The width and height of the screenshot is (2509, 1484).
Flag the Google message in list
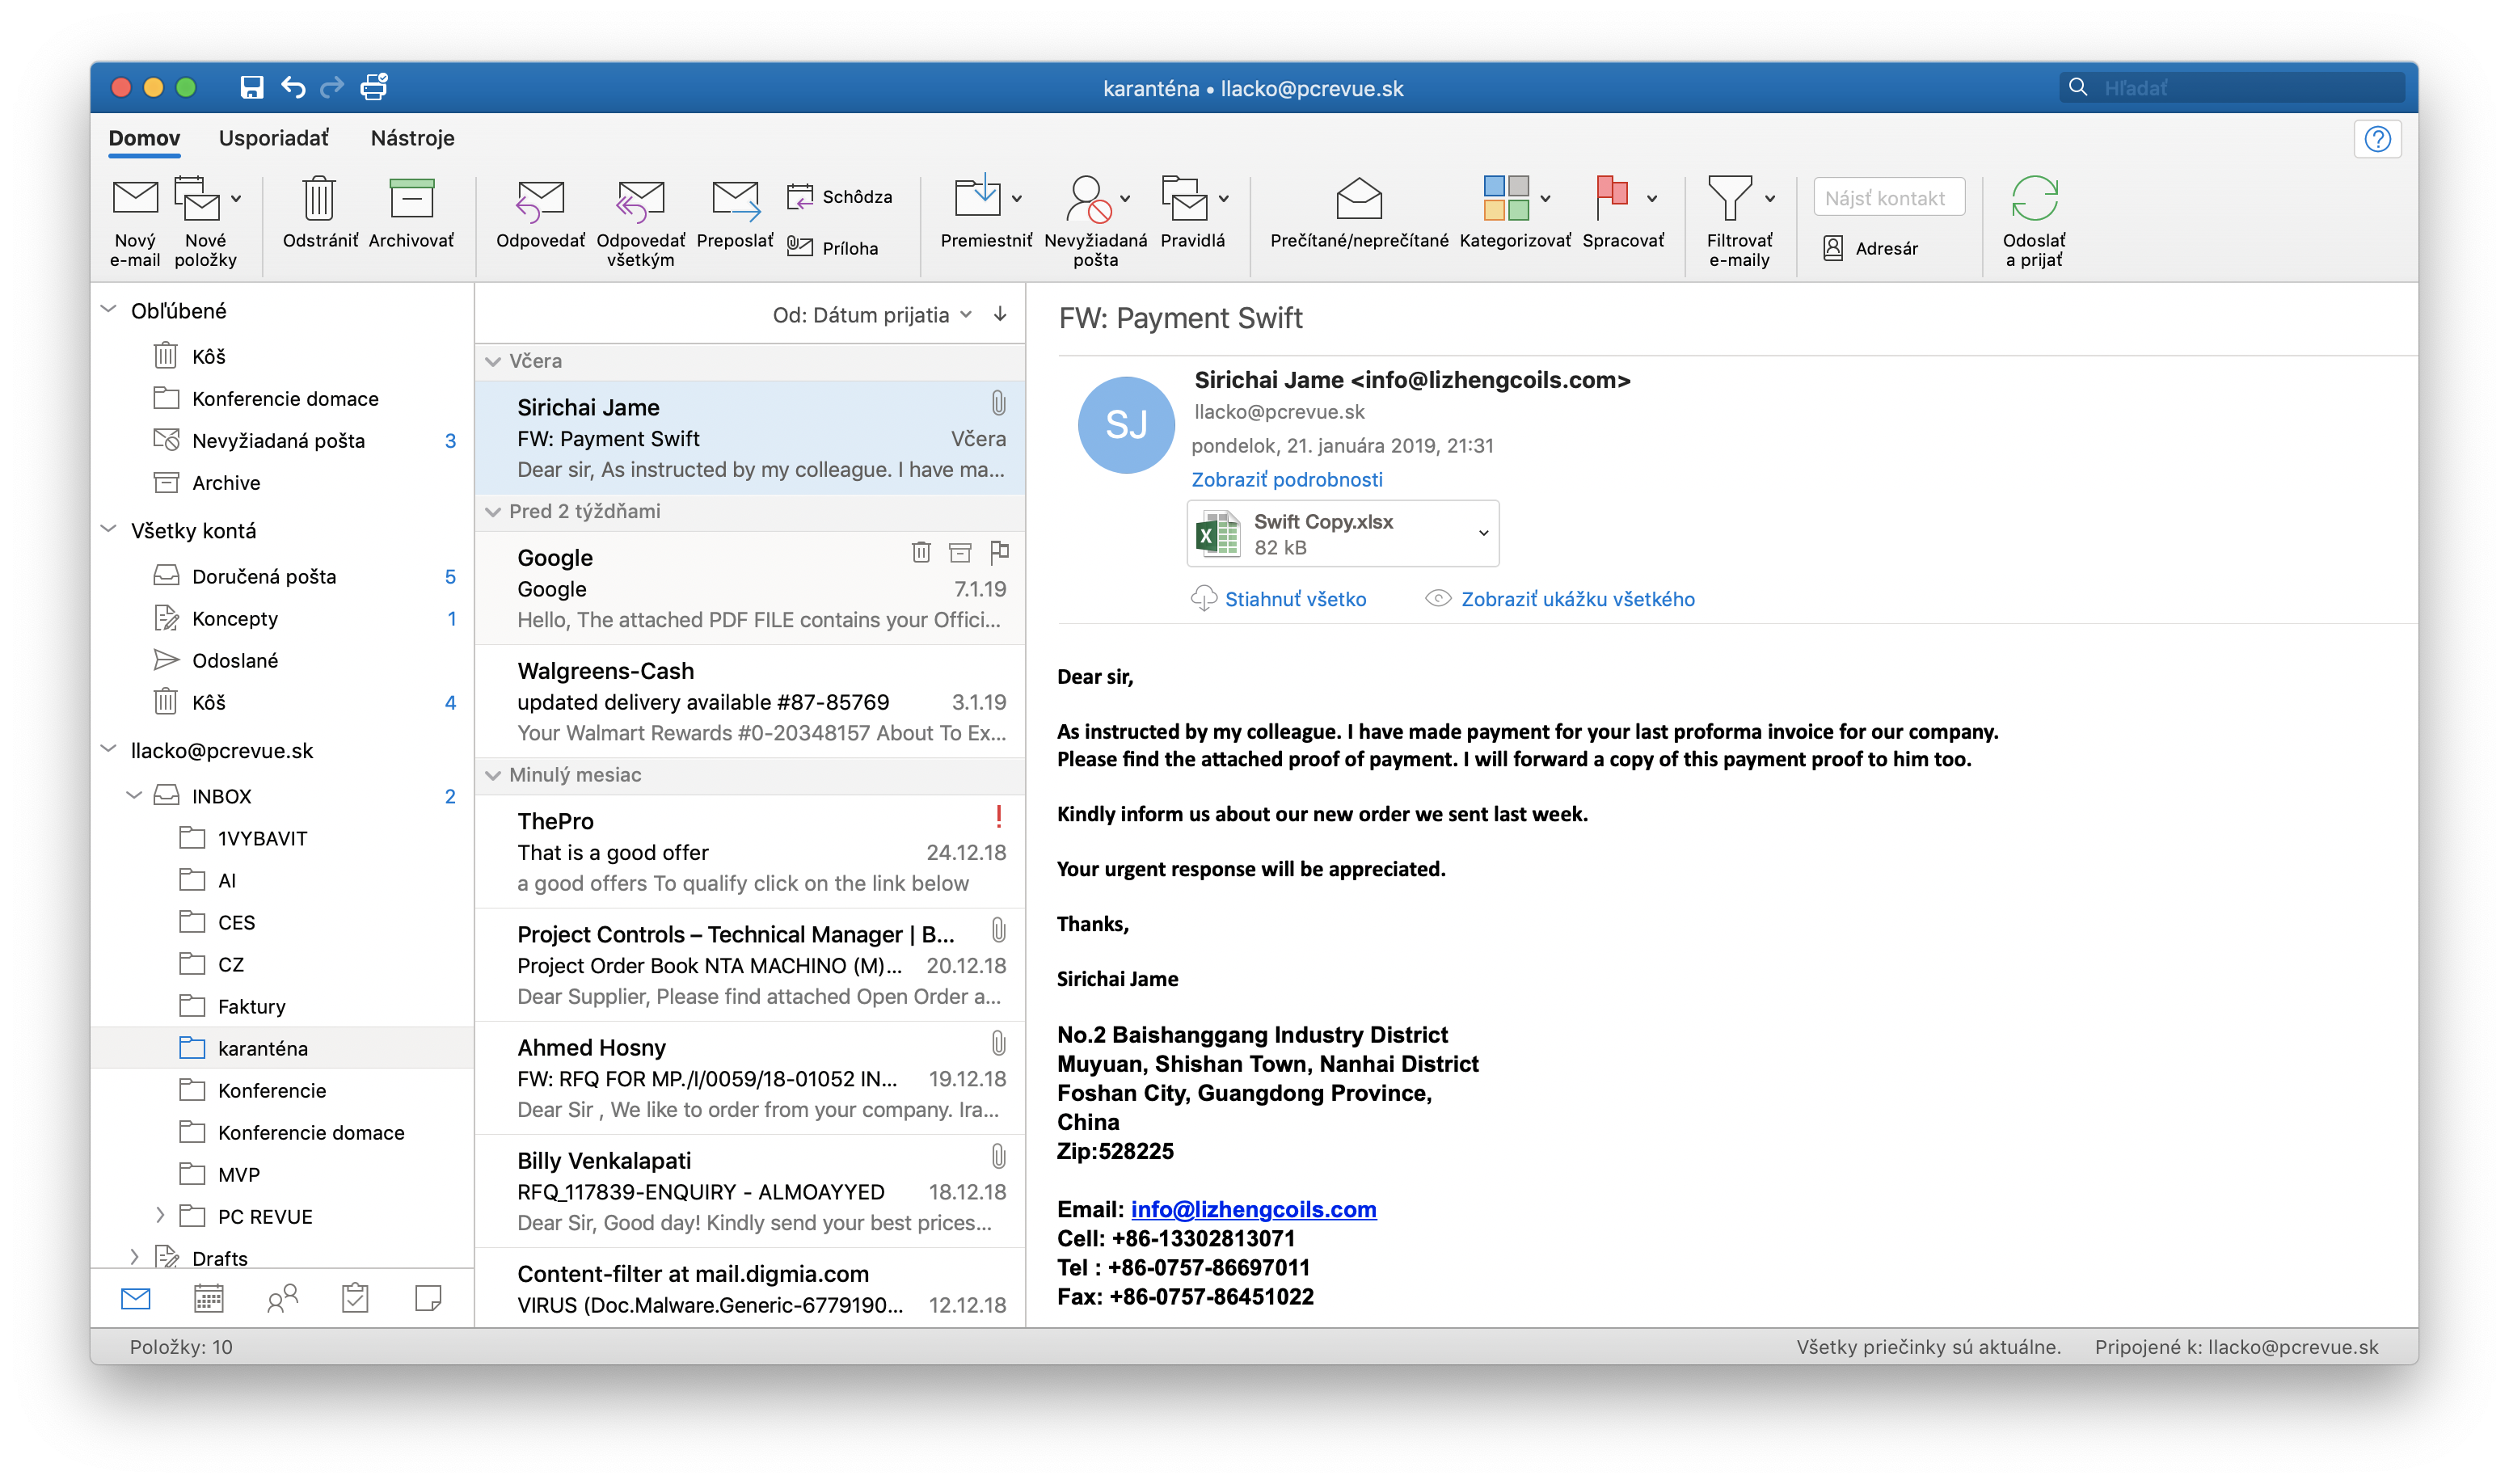click(999, 552)
